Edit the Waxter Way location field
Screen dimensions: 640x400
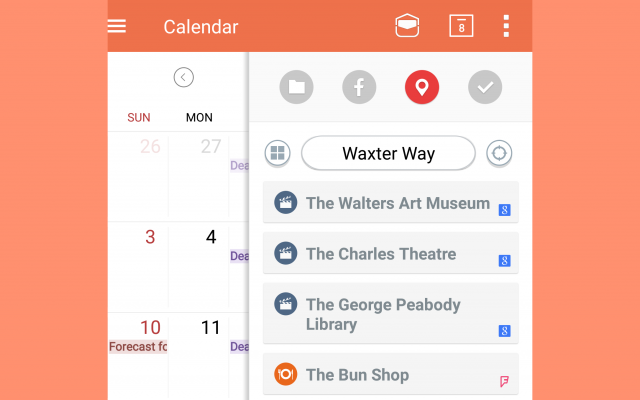click(388, 153)
